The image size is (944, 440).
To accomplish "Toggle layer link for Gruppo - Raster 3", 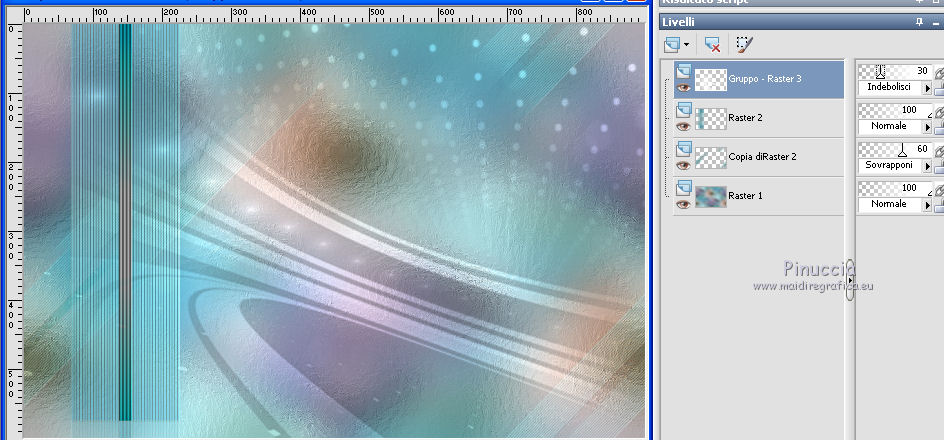I will (x=939, y=73).
